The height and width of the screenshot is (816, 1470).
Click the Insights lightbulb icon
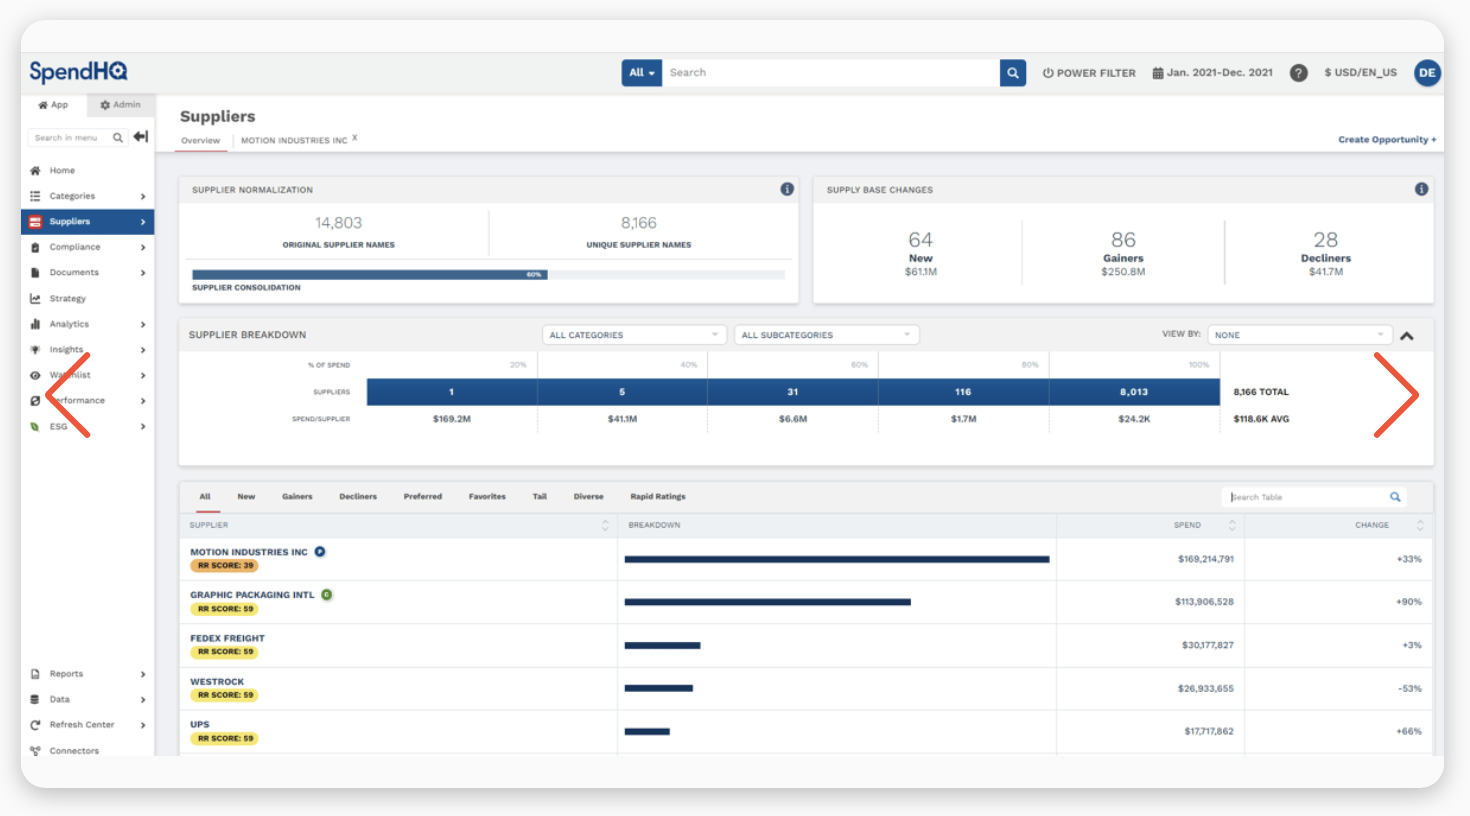point(35,350)
